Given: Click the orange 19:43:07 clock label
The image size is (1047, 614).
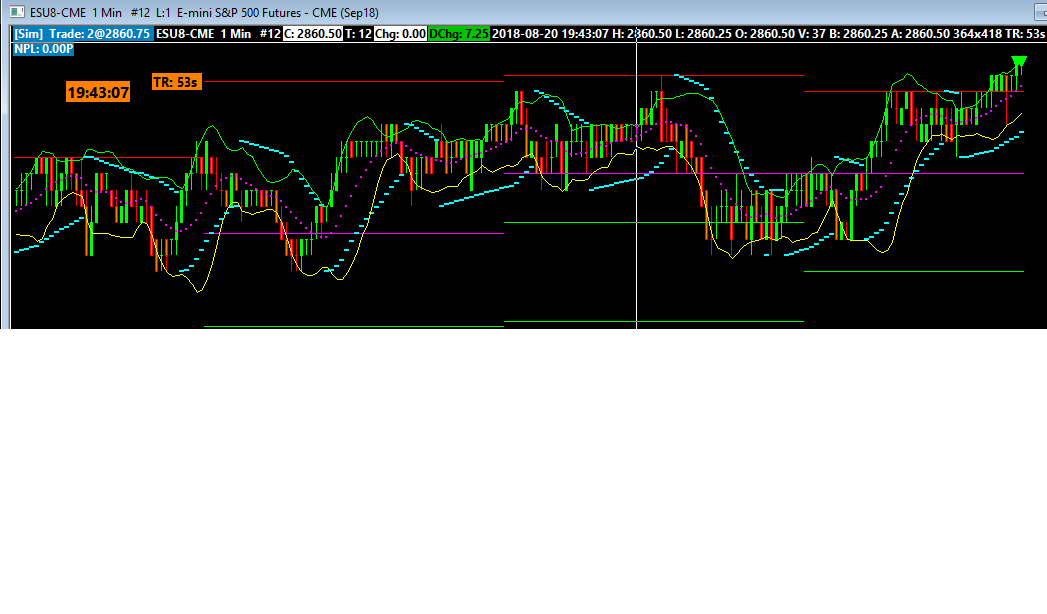Looking at the screenshot, I should (98, 92).
